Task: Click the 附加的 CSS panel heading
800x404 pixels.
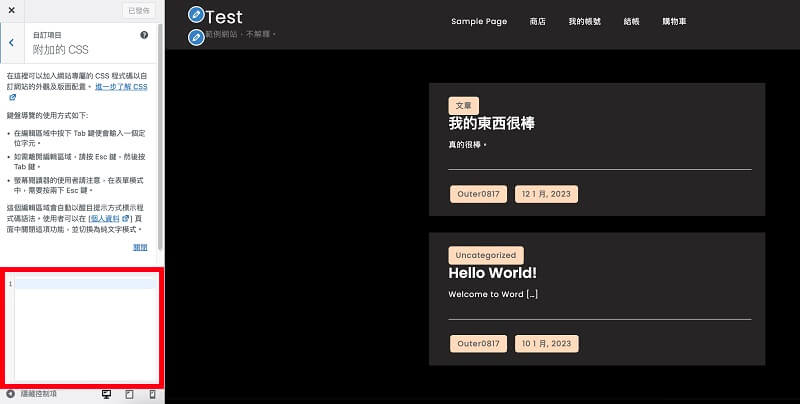Action: pyautogui.click(x=61, y=49)
